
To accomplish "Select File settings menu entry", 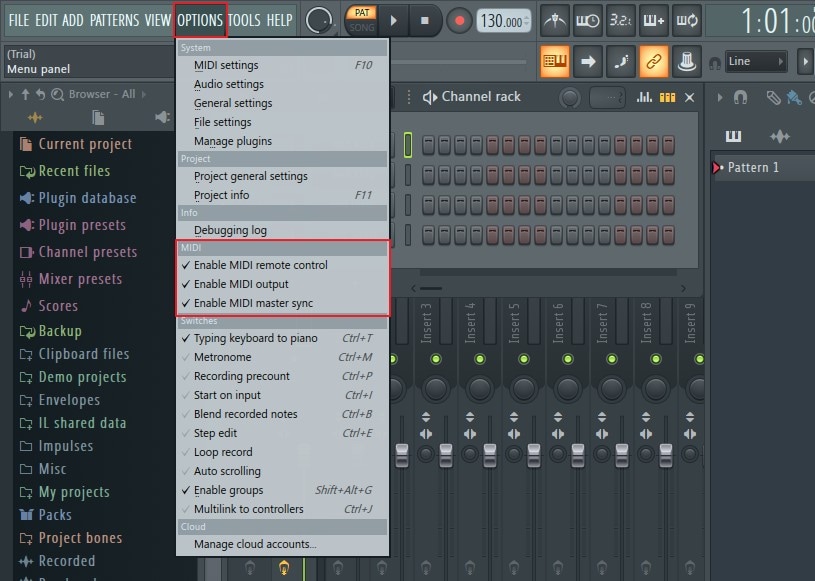I will tap(283, 122).
